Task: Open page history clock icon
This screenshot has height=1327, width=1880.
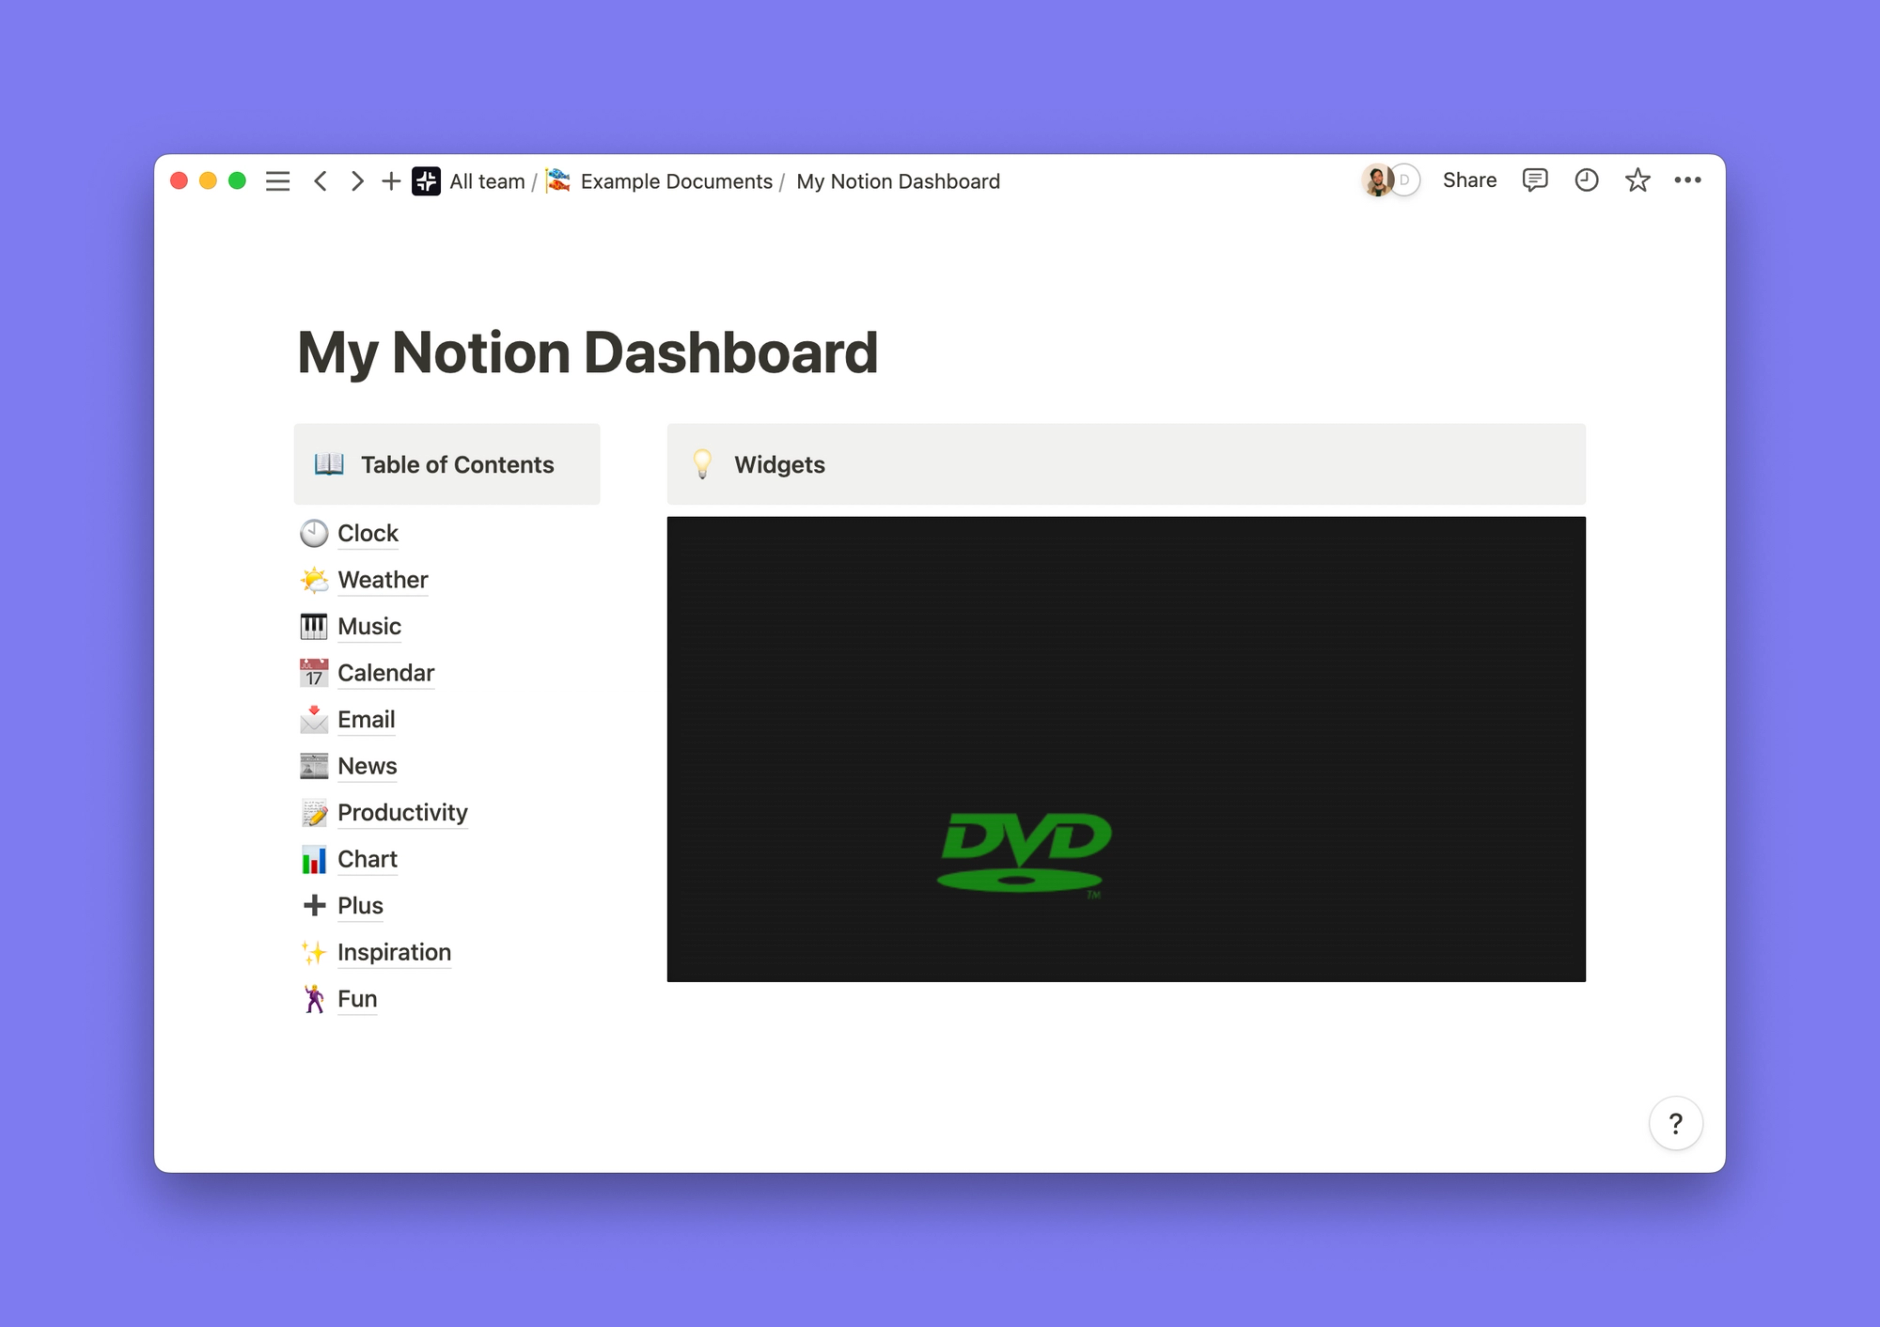Action: click(1586, 180)
